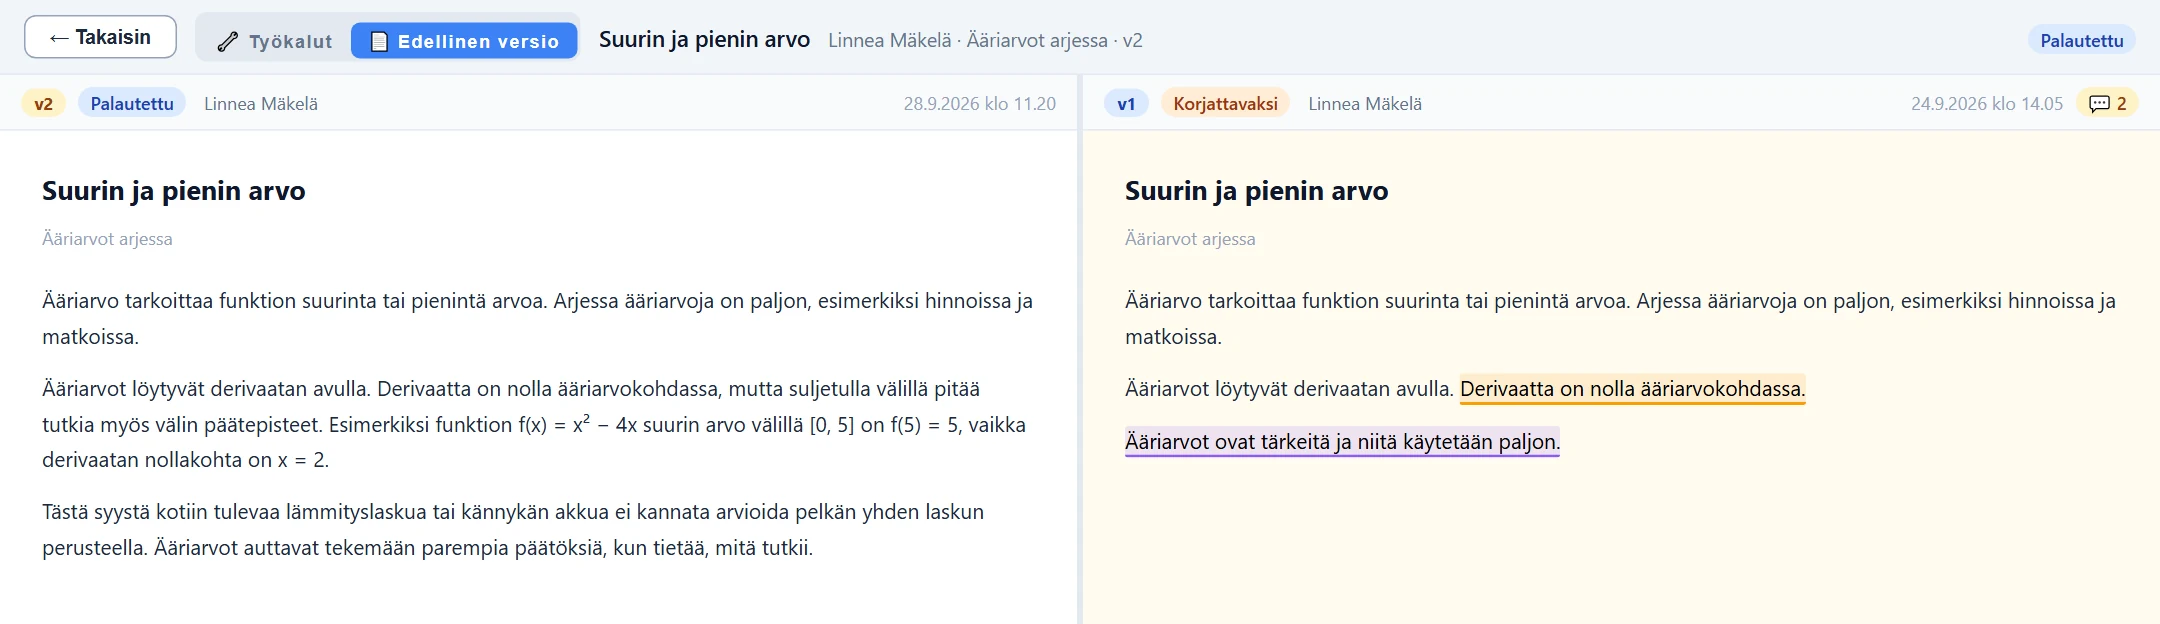Click author name Linnea Mäkelä in v2 pane
The image size is (2160, 624).
pos(261,103)
